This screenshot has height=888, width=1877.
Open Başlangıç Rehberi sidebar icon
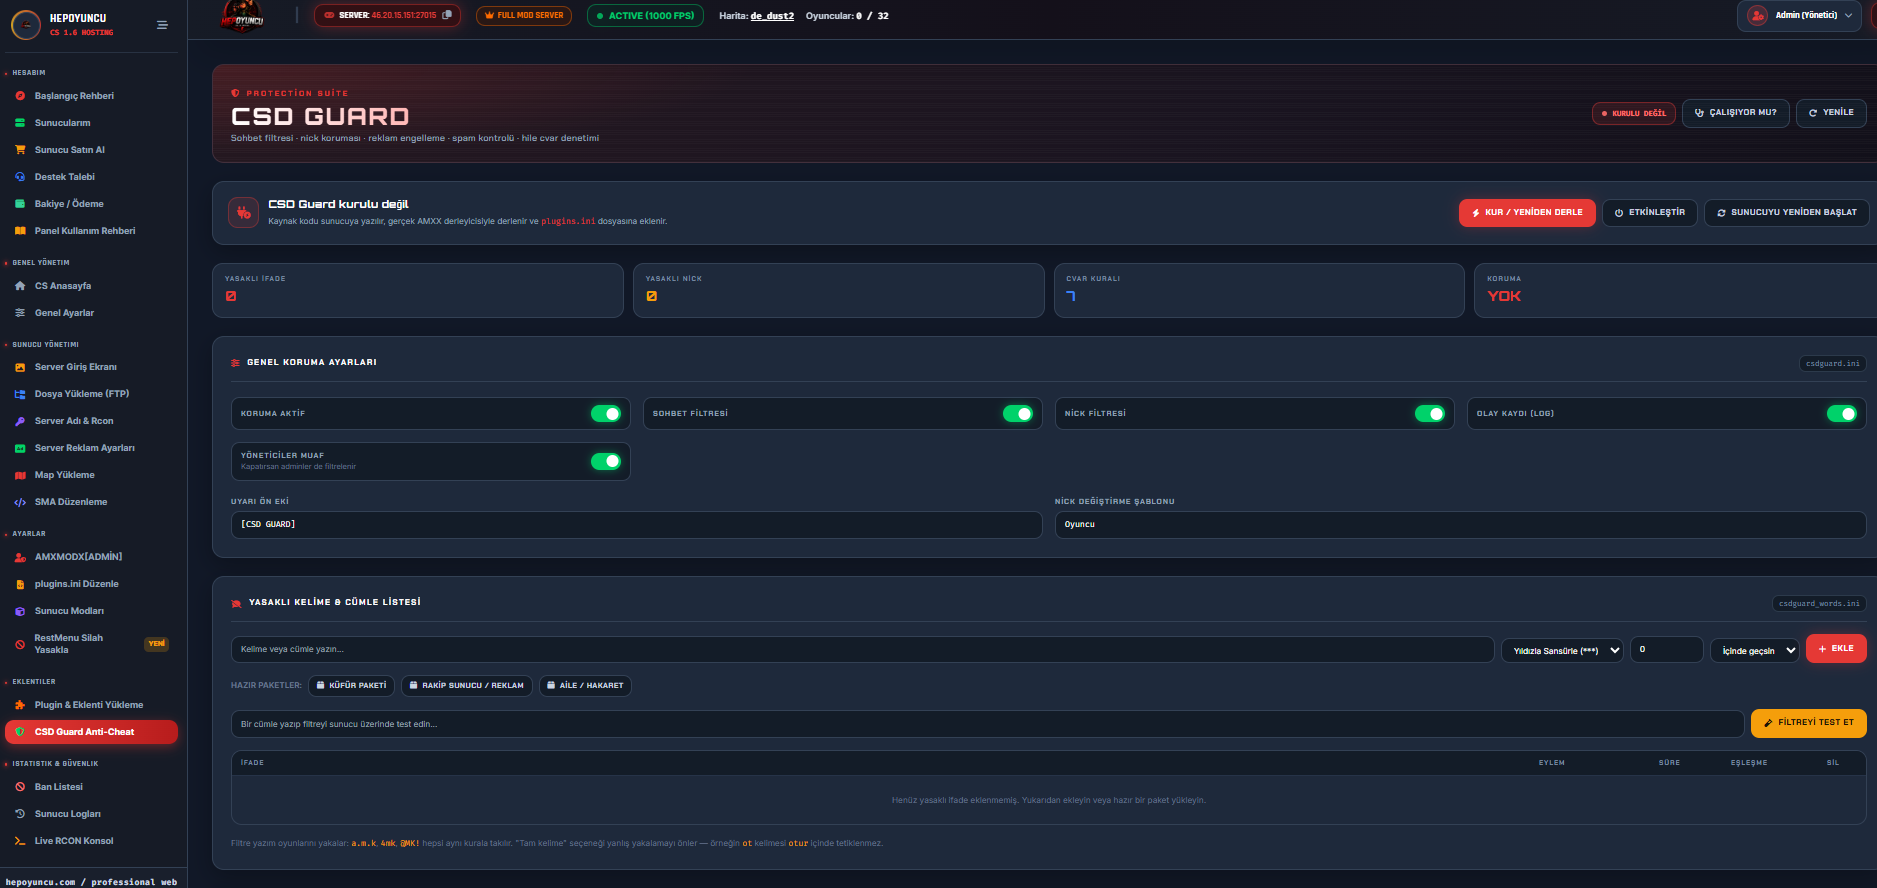20,96
